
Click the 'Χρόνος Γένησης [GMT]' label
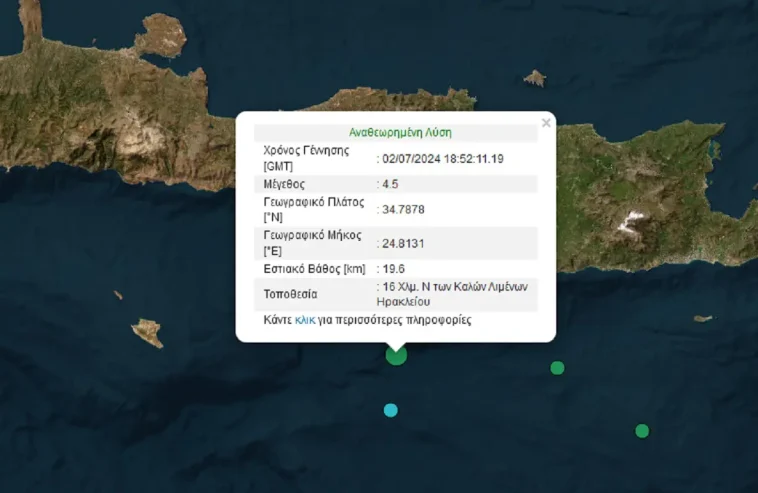306,157
